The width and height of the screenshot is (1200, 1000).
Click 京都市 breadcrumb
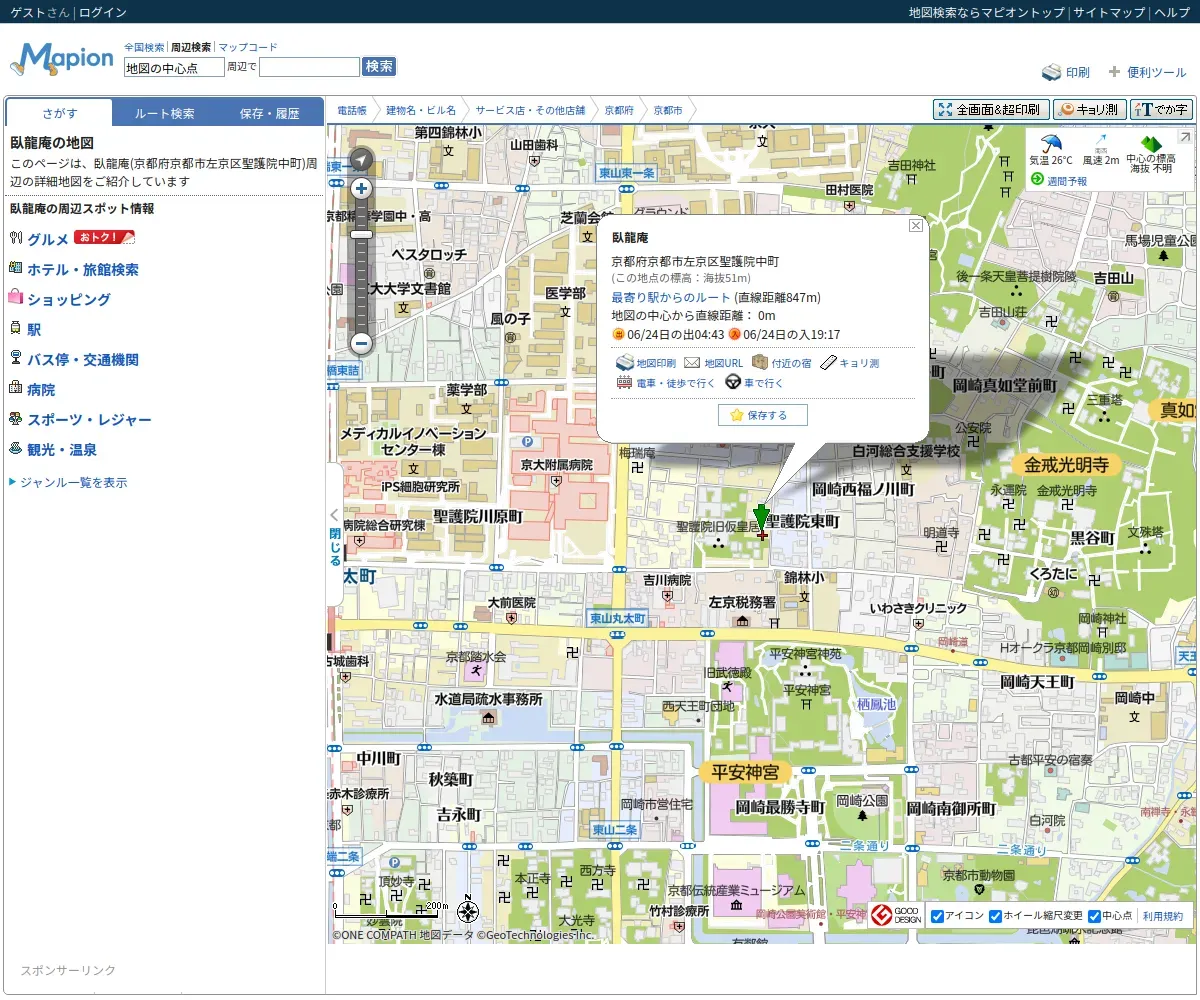pos(667,110)
